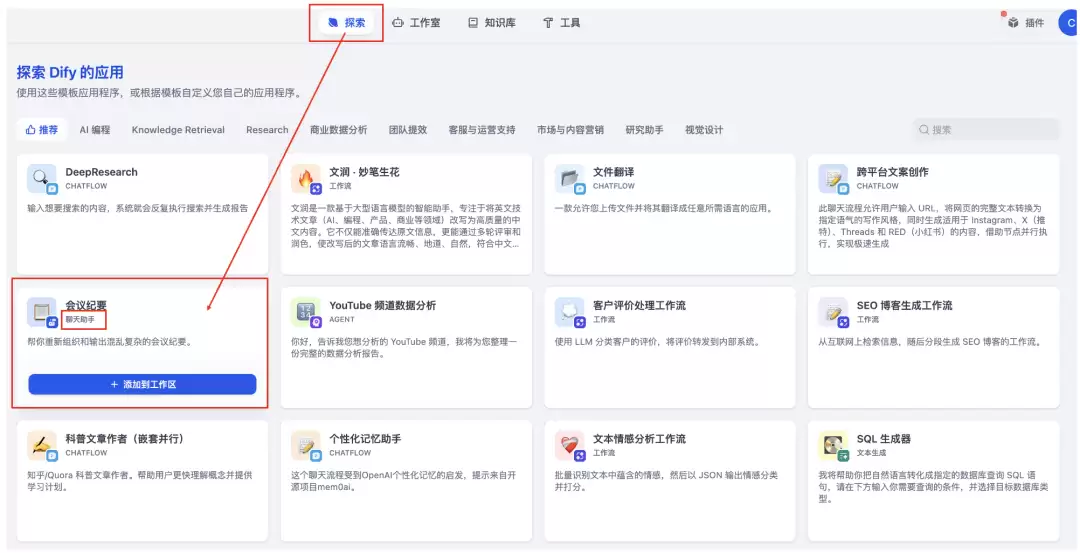Click the 科普文章作者 writing-hand icon
Image resolution: width=1080 pixels, height=553 pixels.
[41, 446]
